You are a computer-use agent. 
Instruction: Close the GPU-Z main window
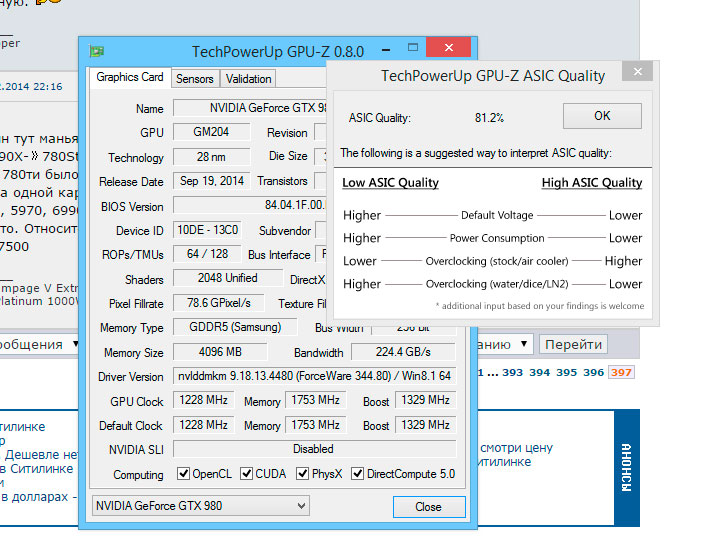pos(449,47)
